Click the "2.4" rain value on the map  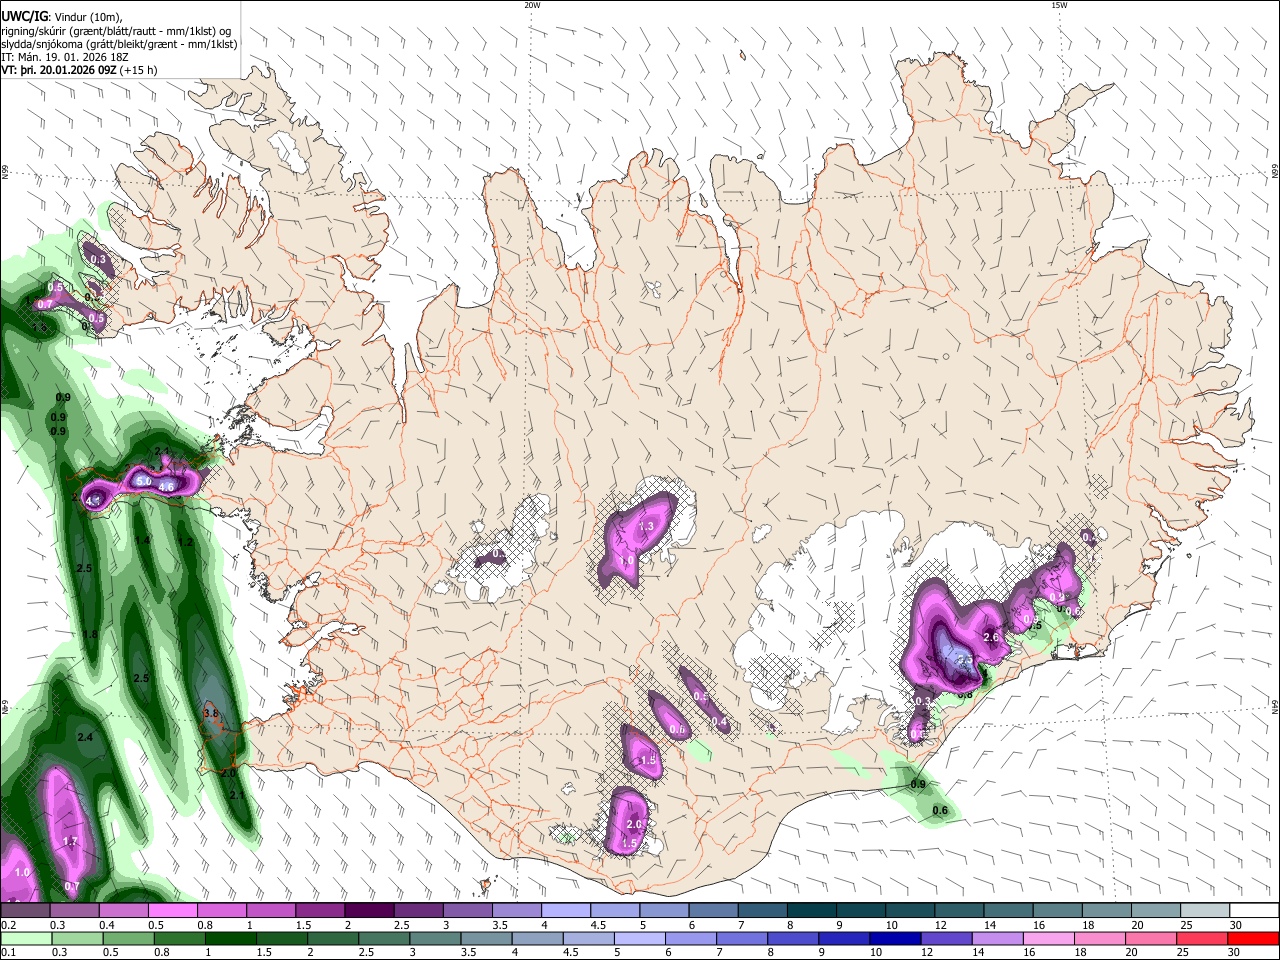pos(85,737)
